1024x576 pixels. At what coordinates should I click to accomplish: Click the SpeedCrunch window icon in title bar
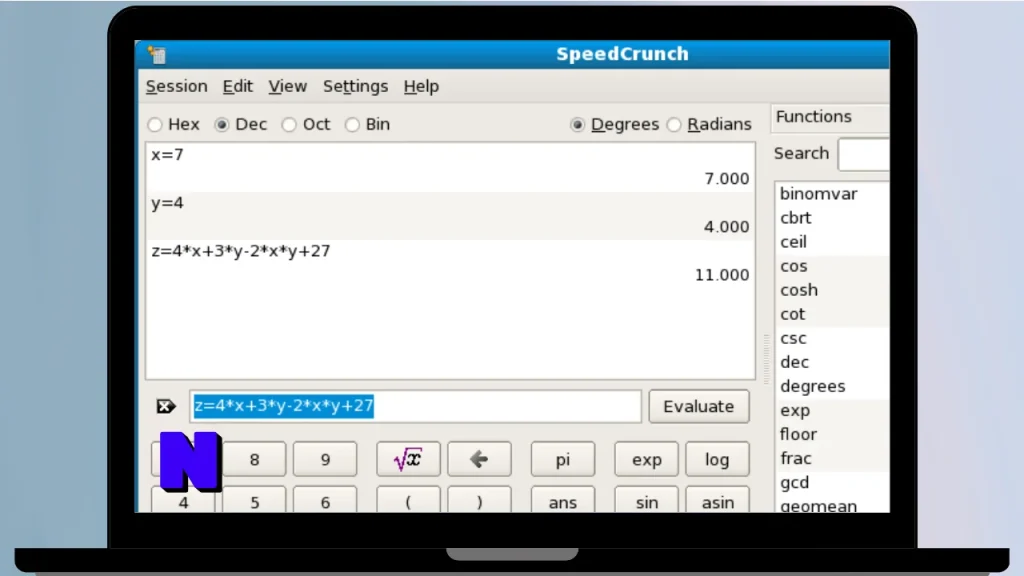click(x=157, y=55)
